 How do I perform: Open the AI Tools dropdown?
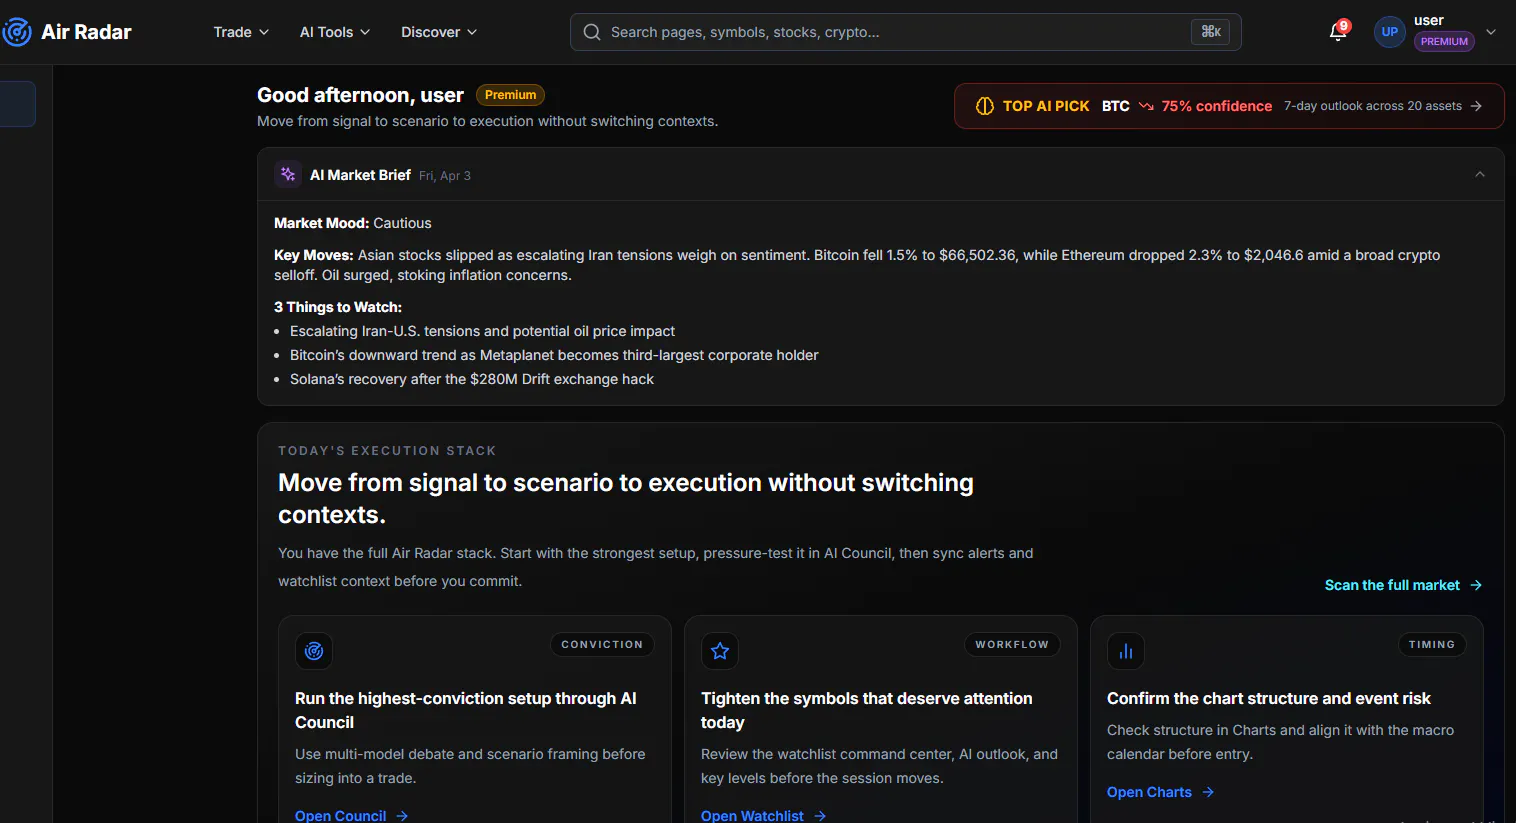tap(335, 32)
